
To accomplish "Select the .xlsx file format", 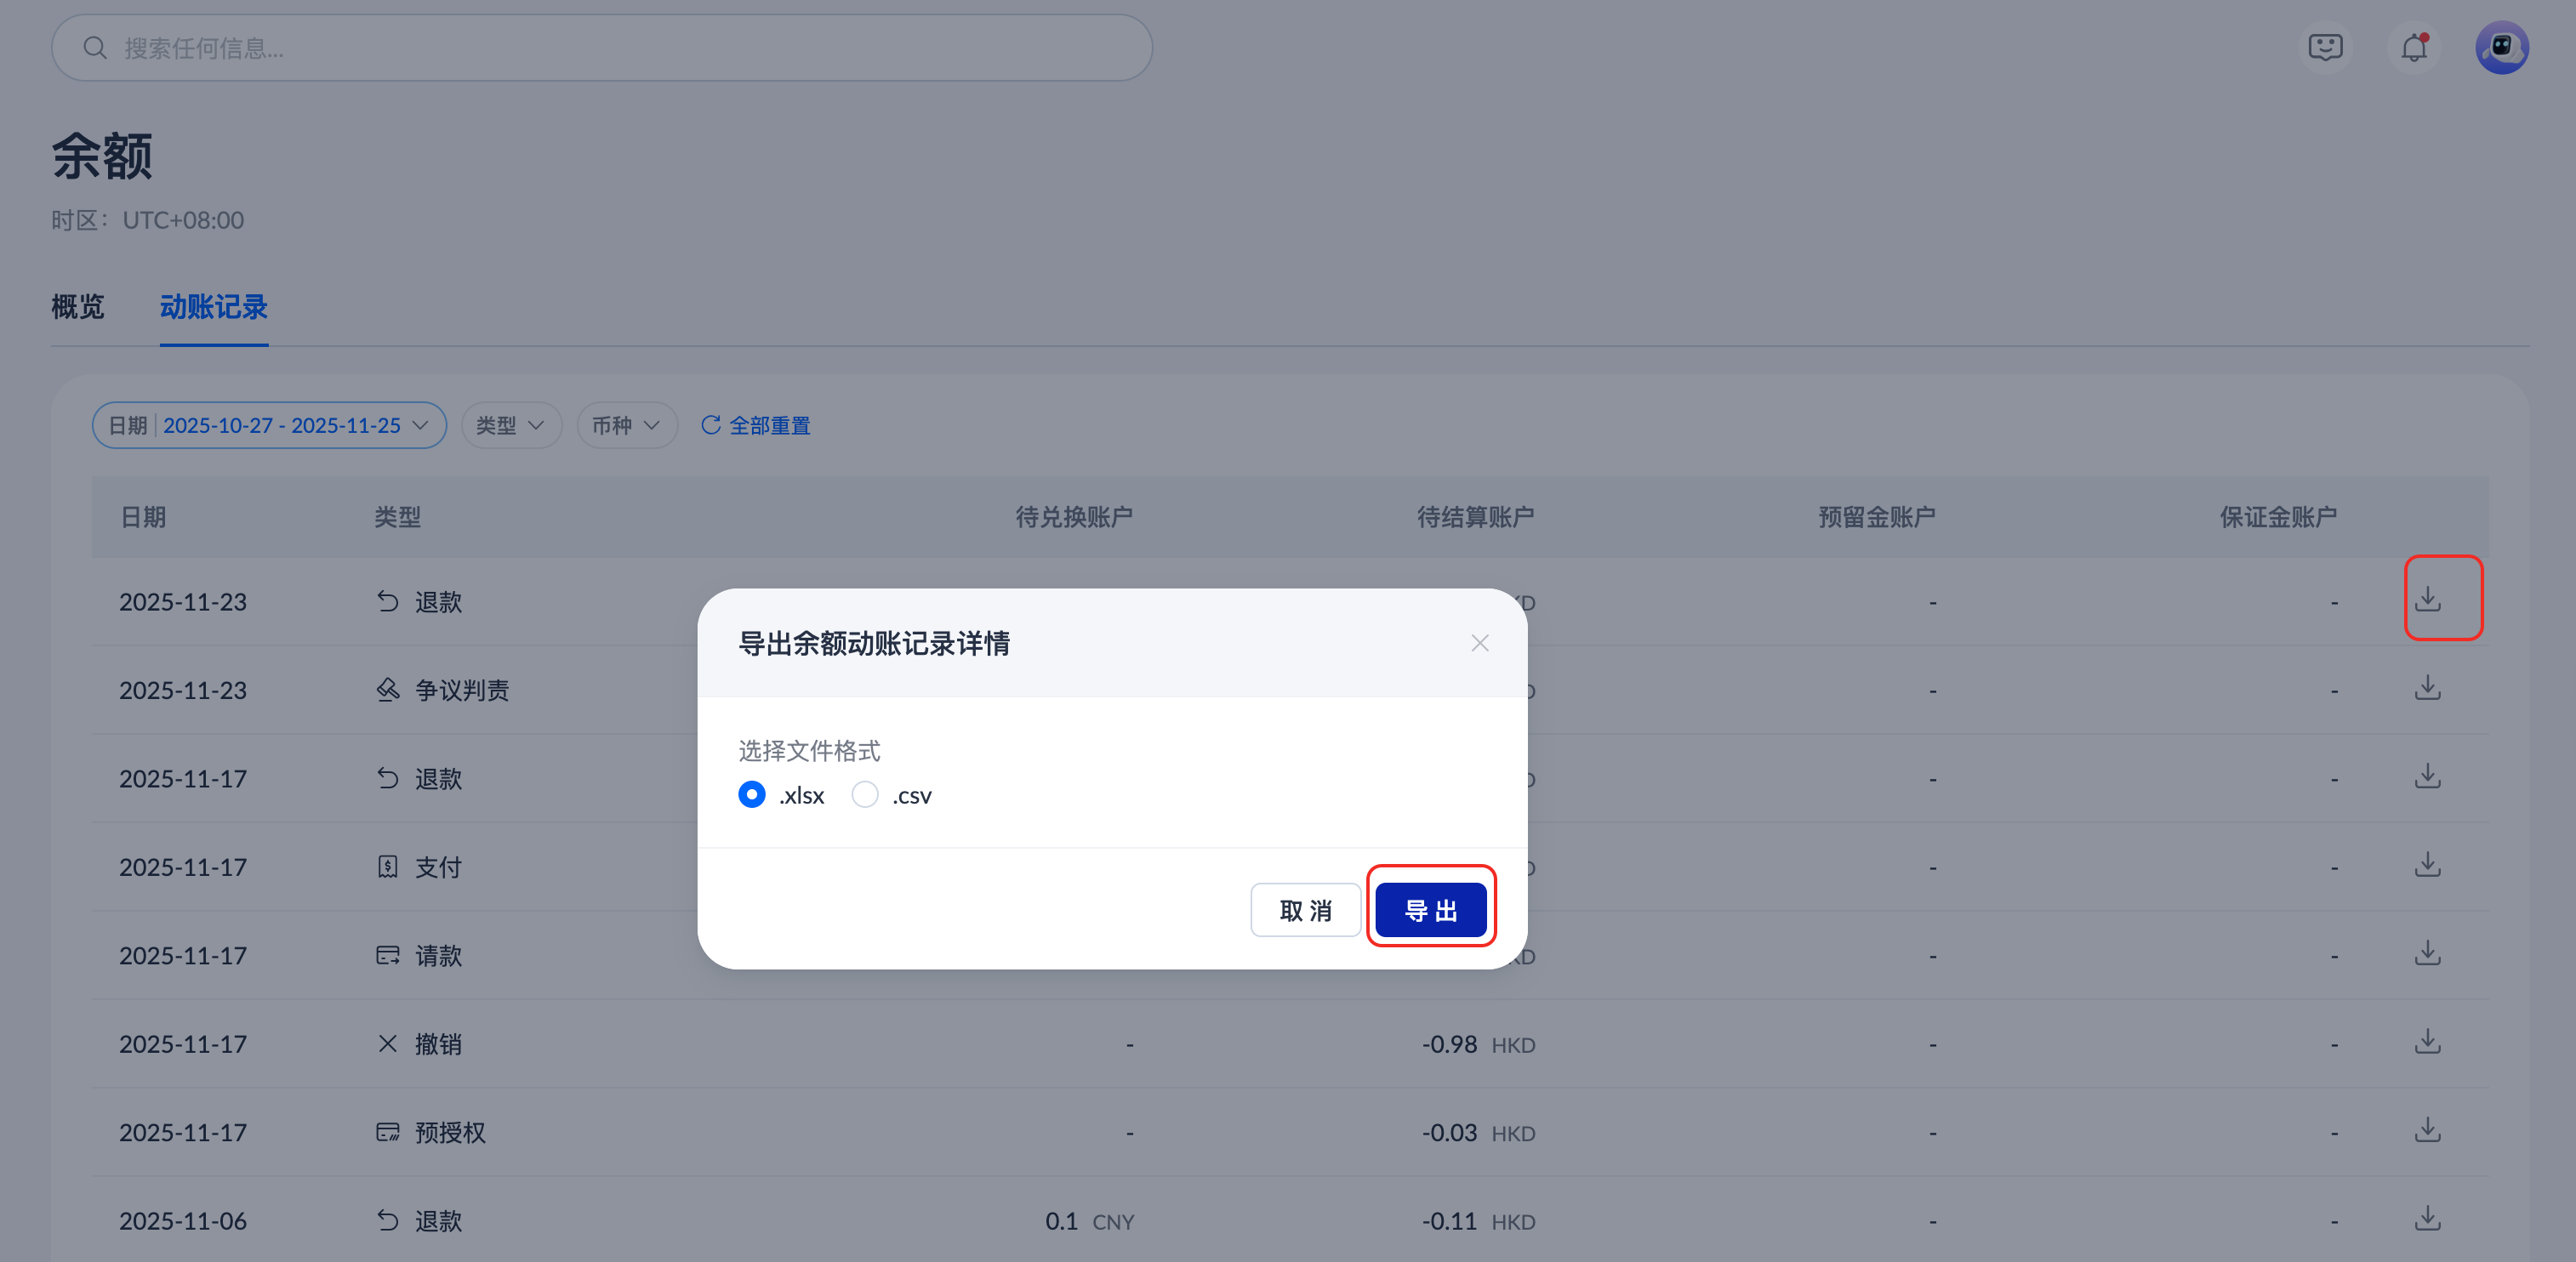I will click(752, 795).
